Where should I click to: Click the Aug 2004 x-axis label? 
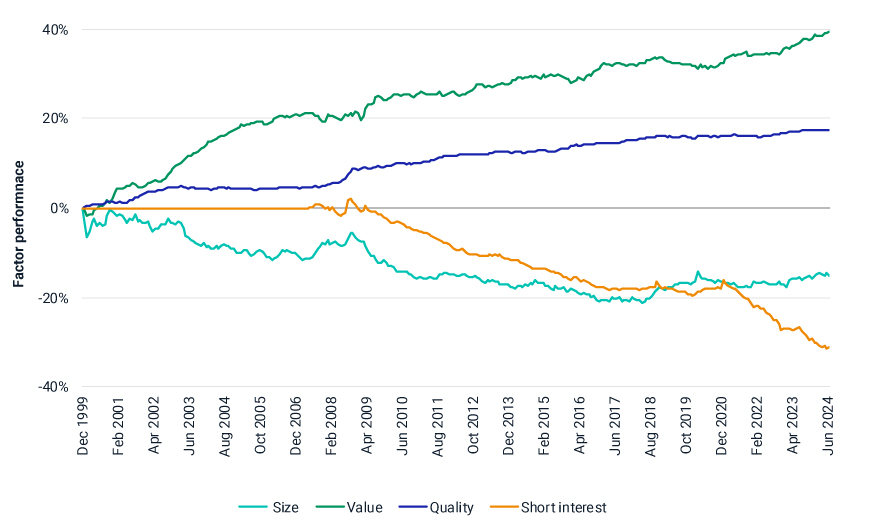(225, 427)
